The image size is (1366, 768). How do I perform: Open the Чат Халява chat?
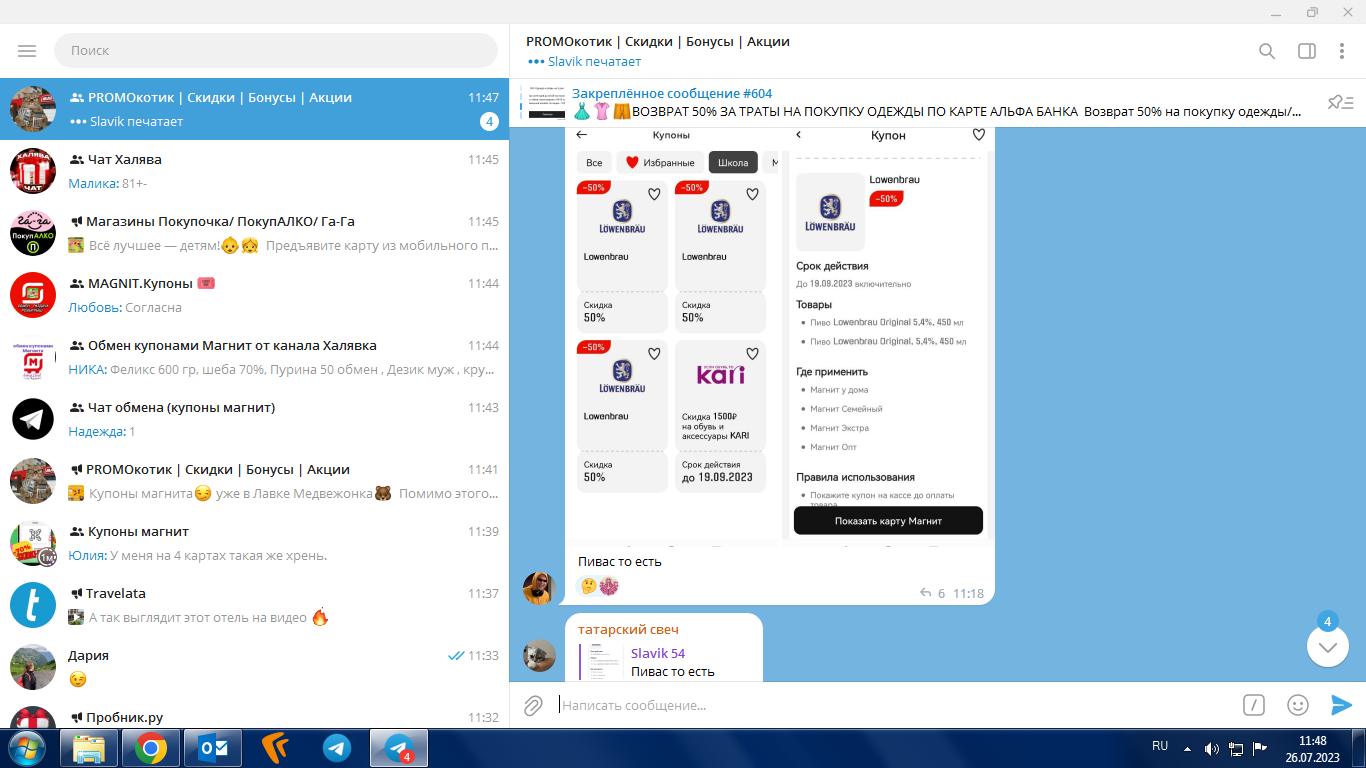tap(255, 171)
